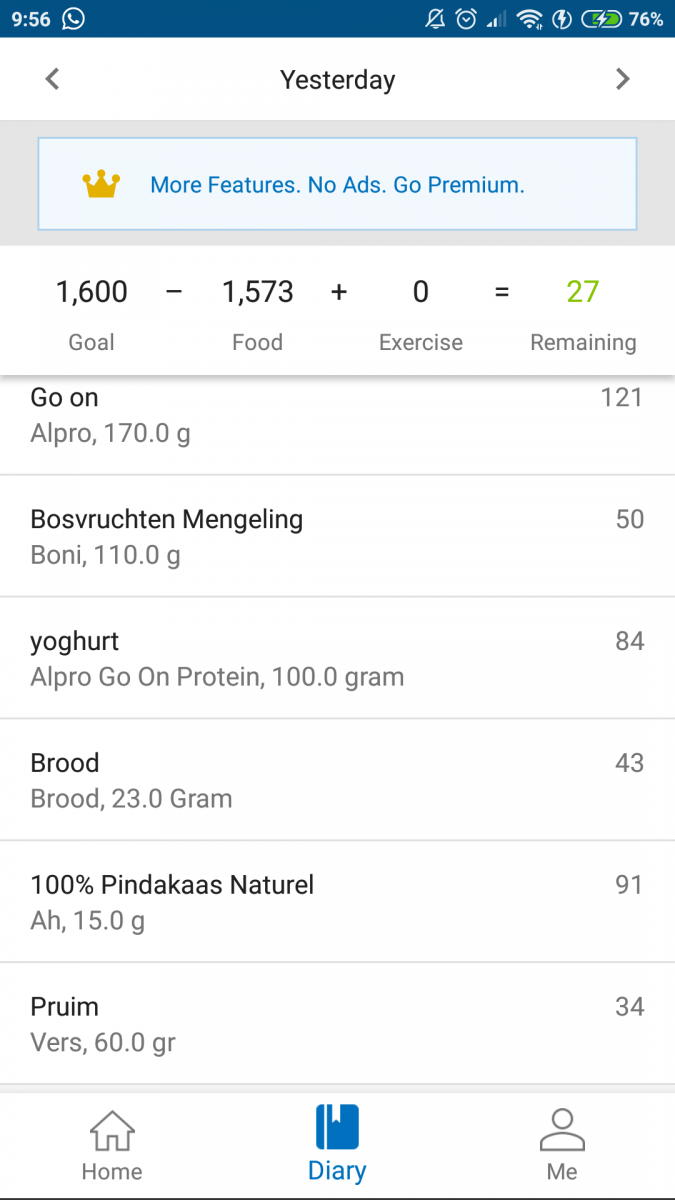Tap the Remaining value of 27
675x1200 pixels.
click(x=583, y=291)
